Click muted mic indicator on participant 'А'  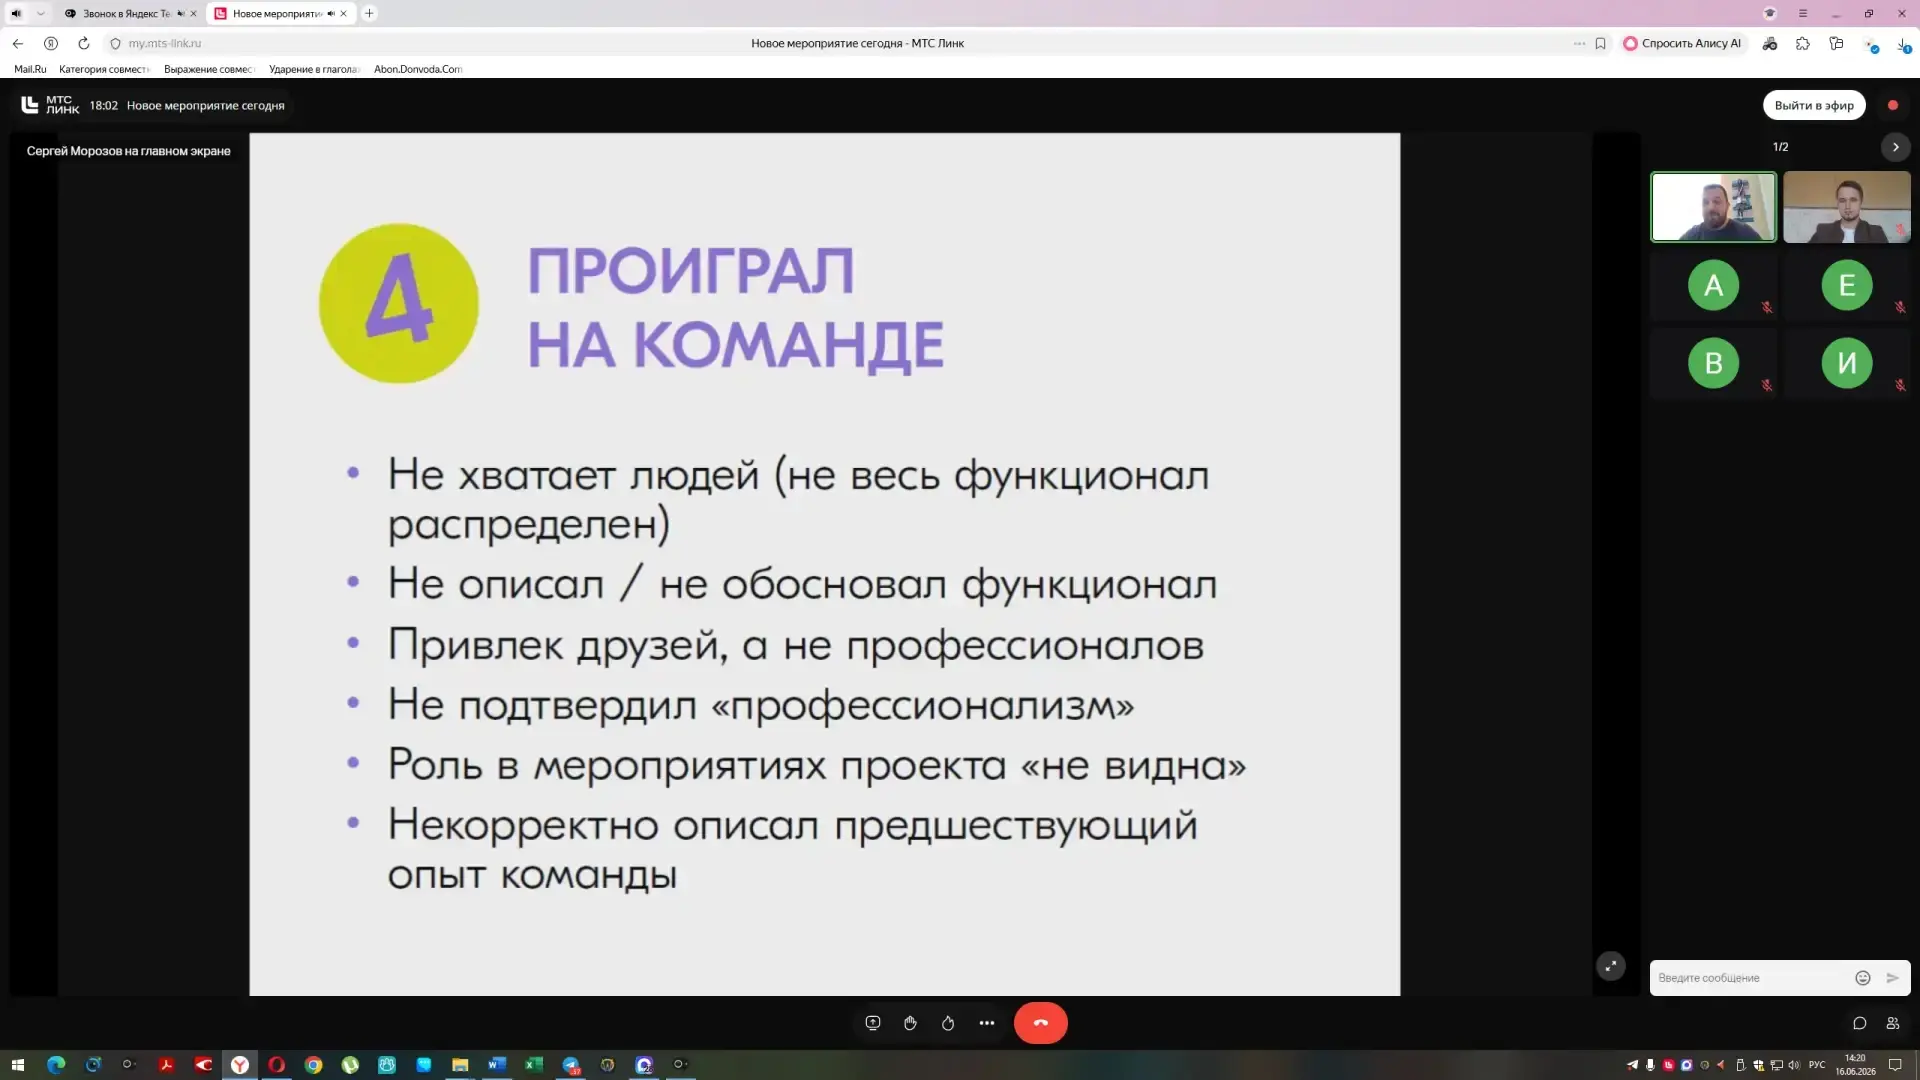[1767, 307]
